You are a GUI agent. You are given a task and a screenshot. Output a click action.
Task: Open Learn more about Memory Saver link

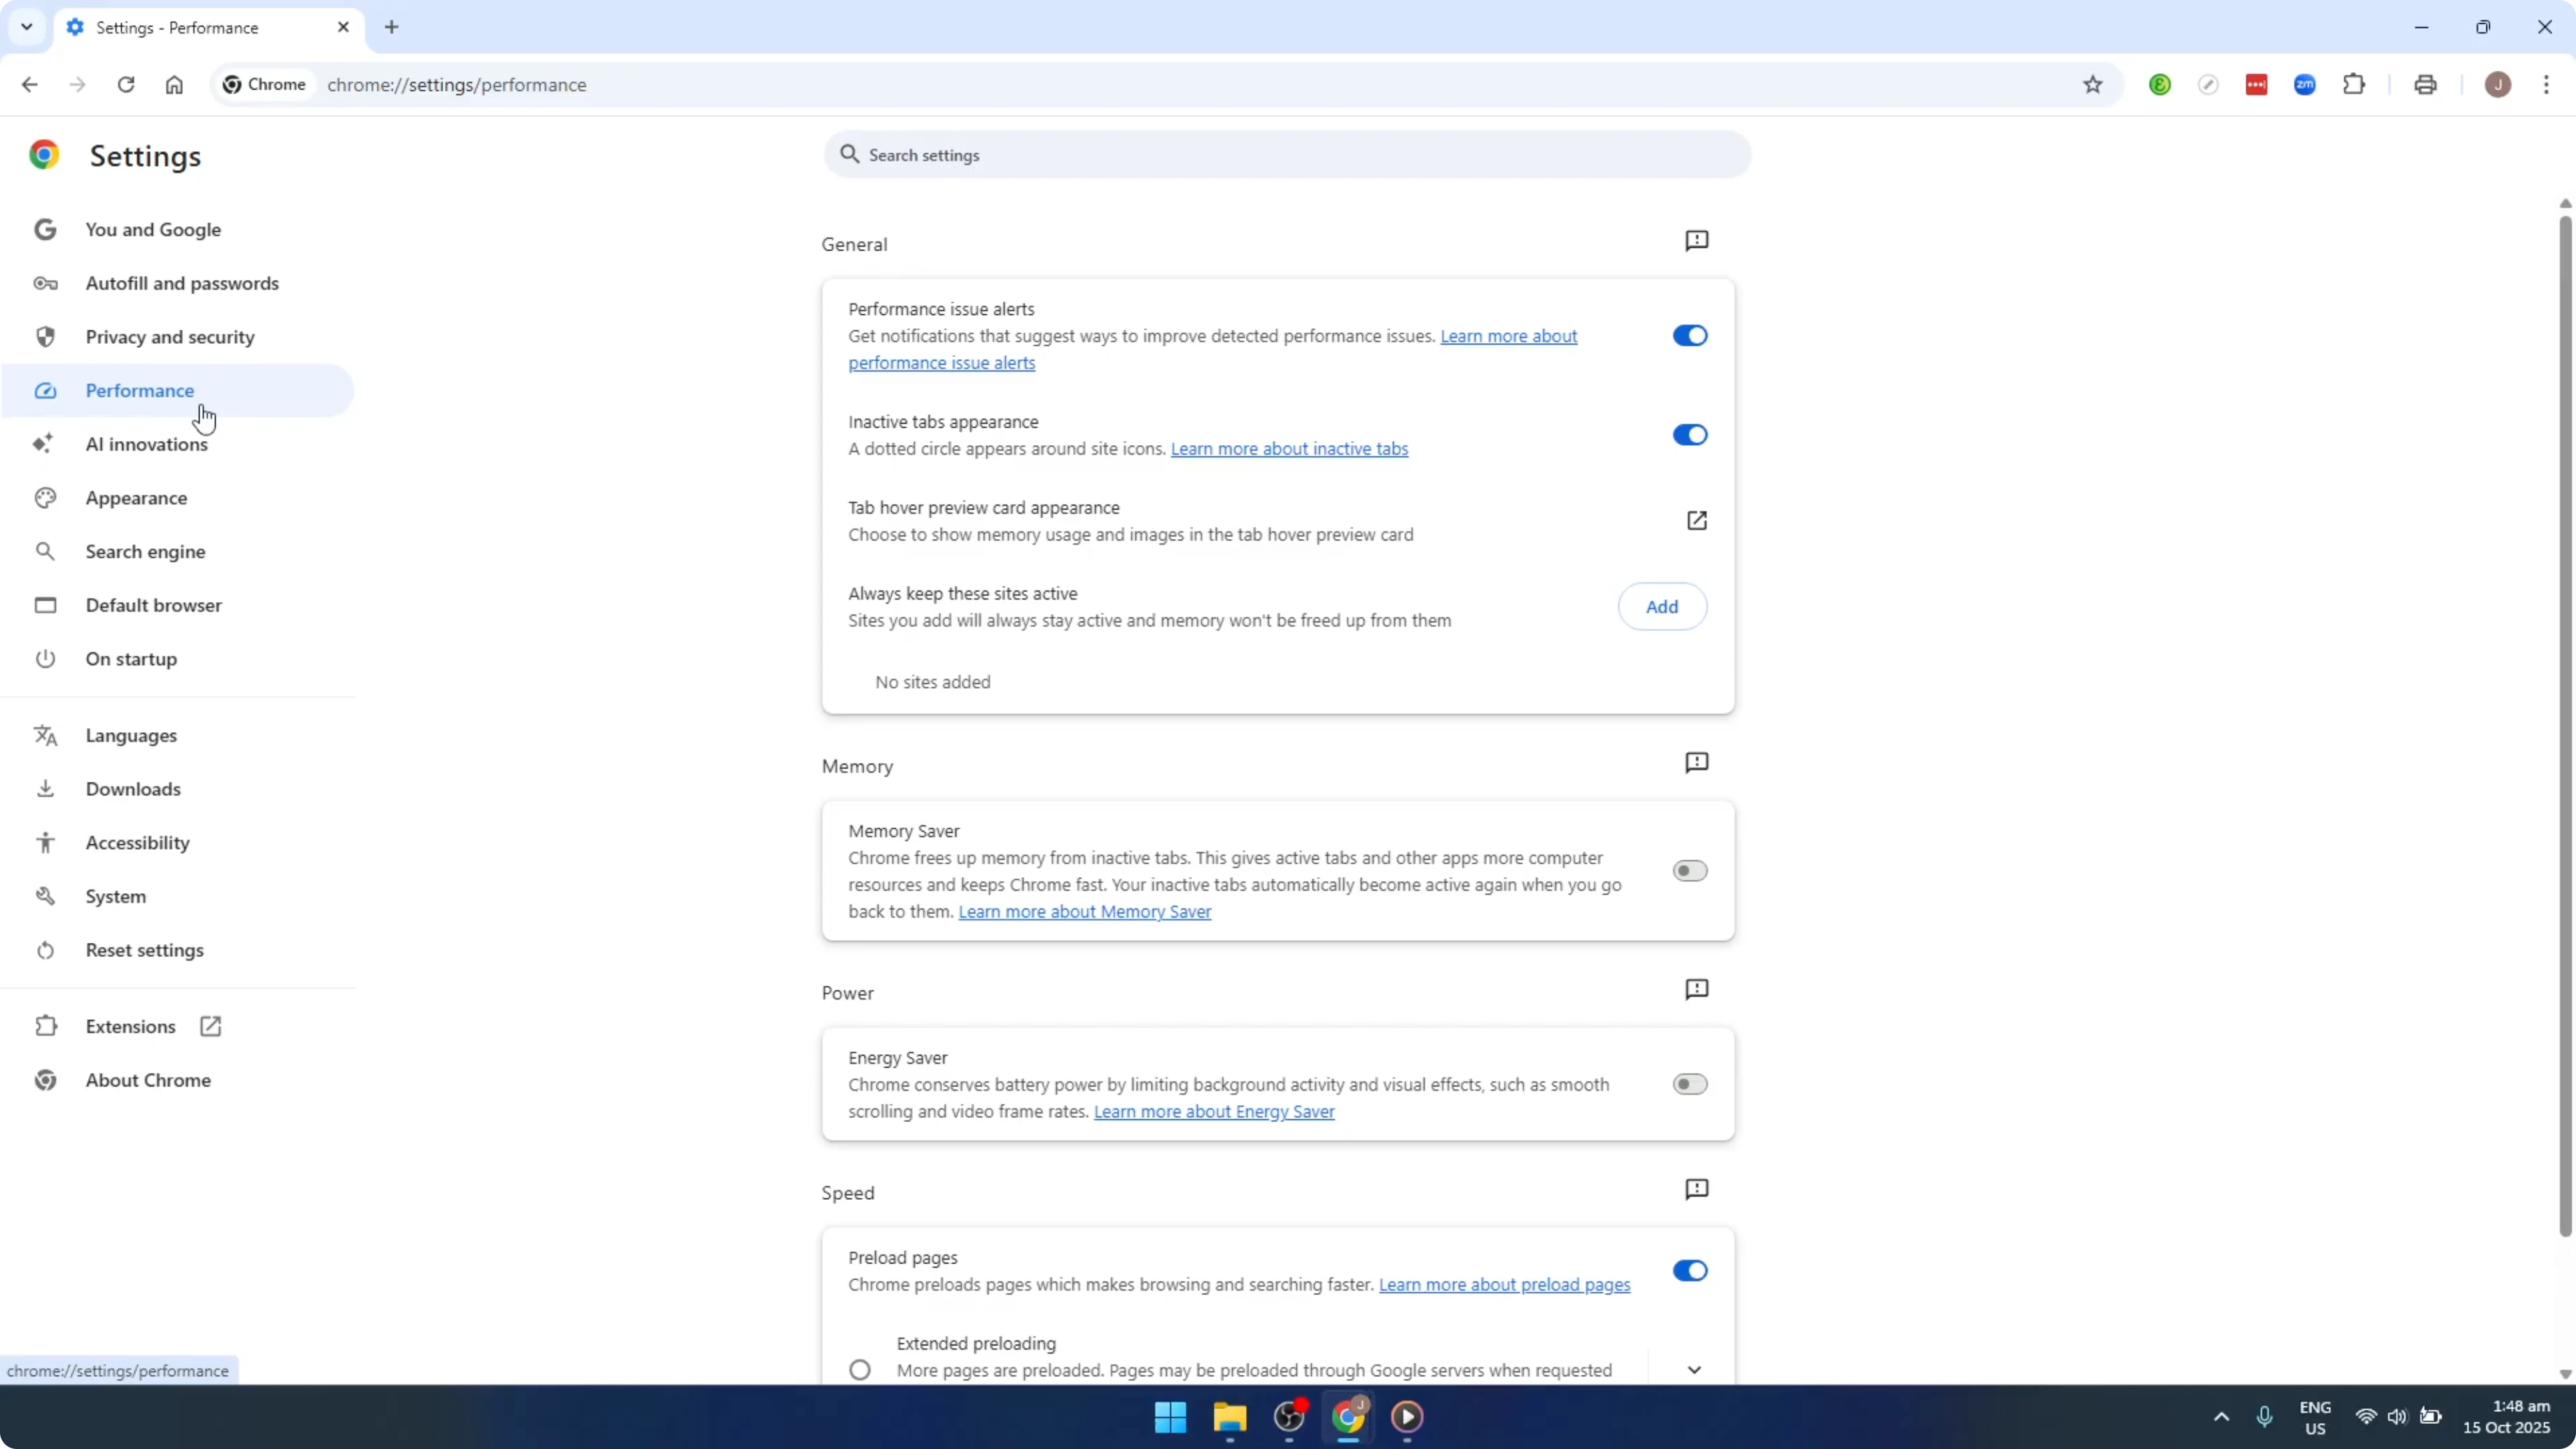pyautogui.click(x=1085, y=912)
